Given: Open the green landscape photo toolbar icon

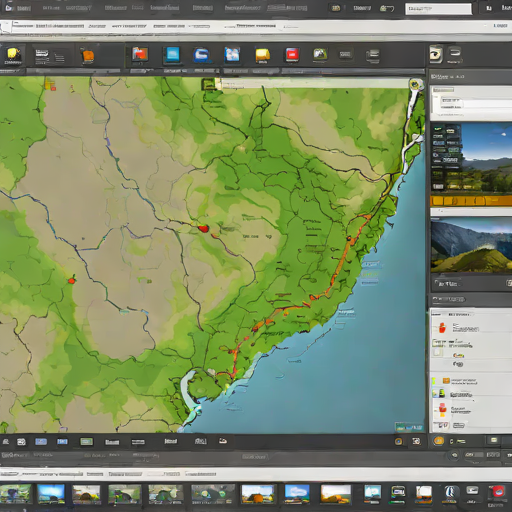Looking at the screenshot, I should pyautogui.click(x=320, y=54).
